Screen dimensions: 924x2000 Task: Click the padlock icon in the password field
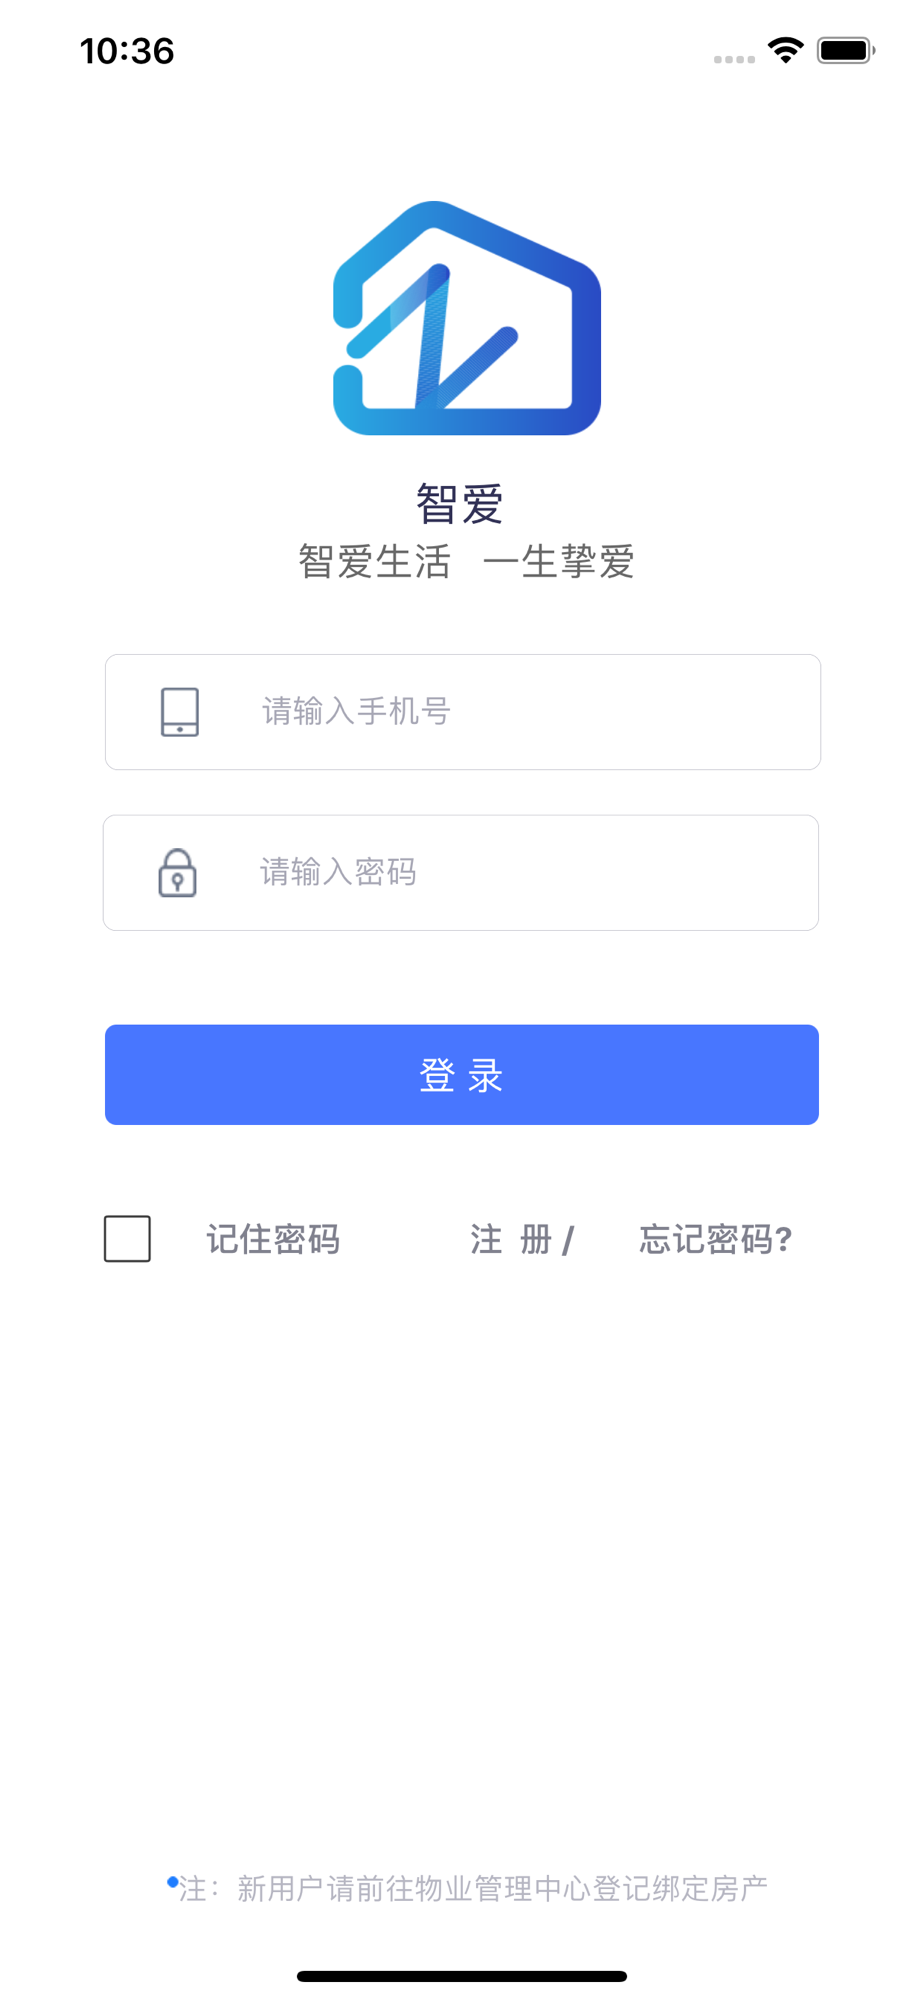[178, 873]
